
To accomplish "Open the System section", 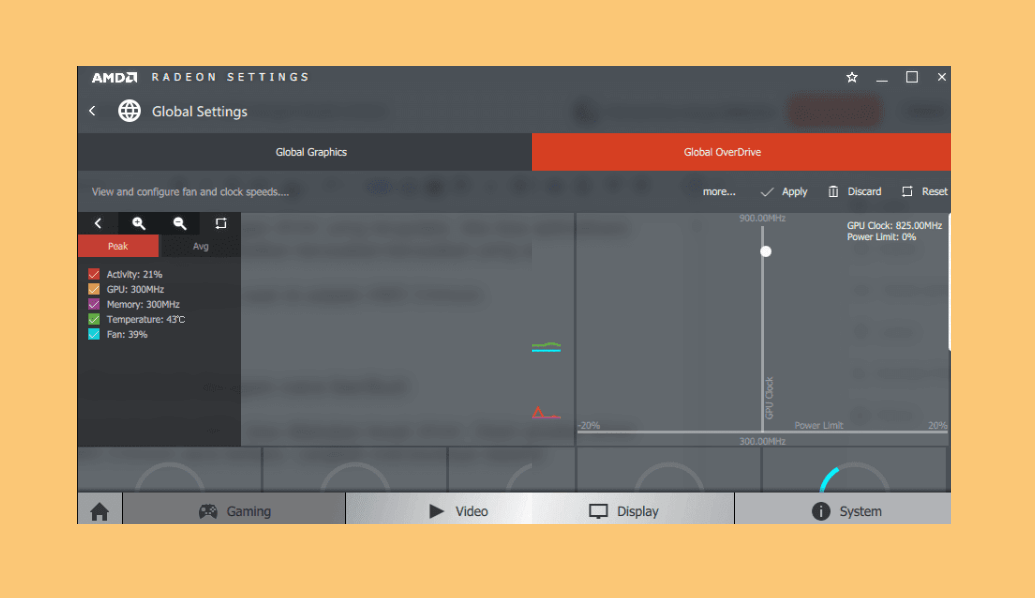I will (843, 509).
